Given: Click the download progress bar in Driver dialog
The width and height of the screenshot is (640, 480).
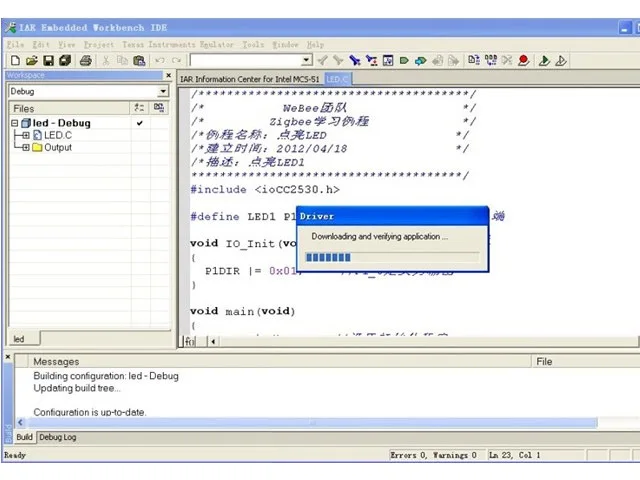Looking at the screenshot, I should [392, 257].
